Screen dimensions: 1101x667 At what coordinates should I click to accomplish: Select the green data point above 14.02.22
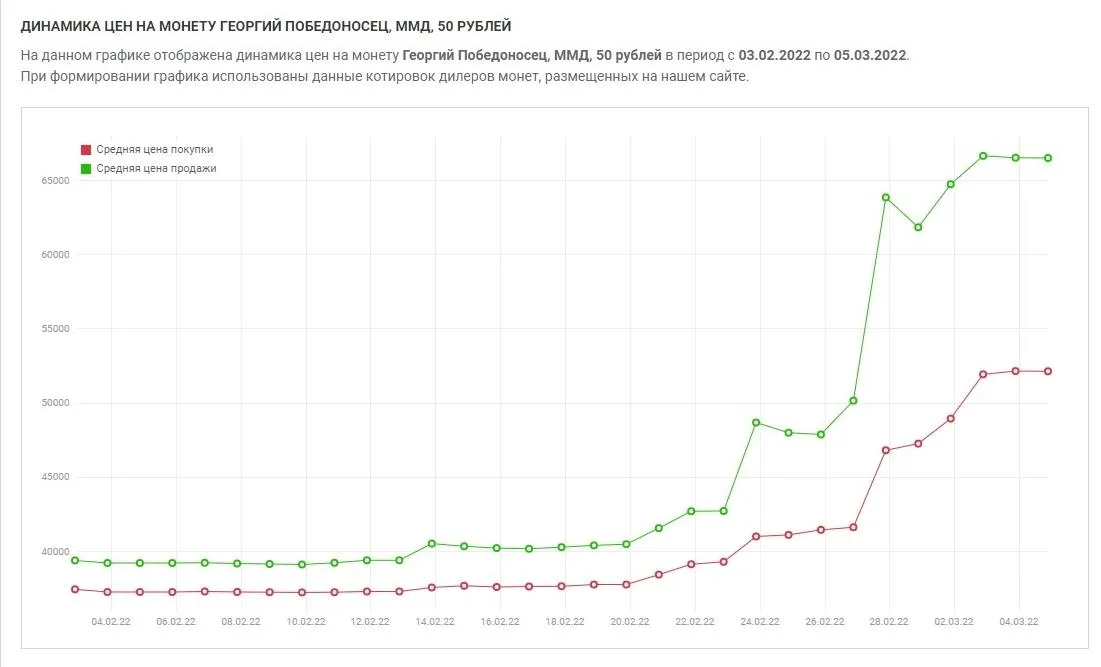tap(432, 543)
